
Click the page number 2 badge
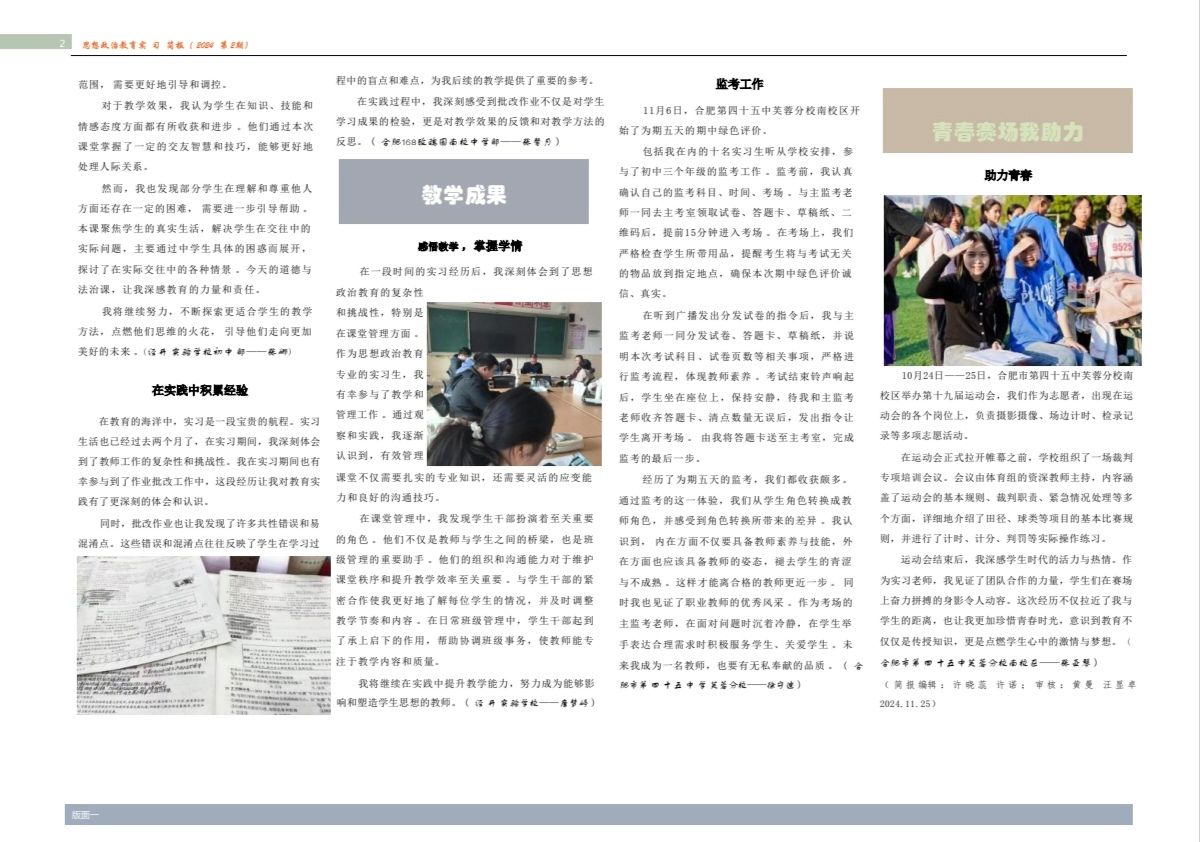click(62, 44)
